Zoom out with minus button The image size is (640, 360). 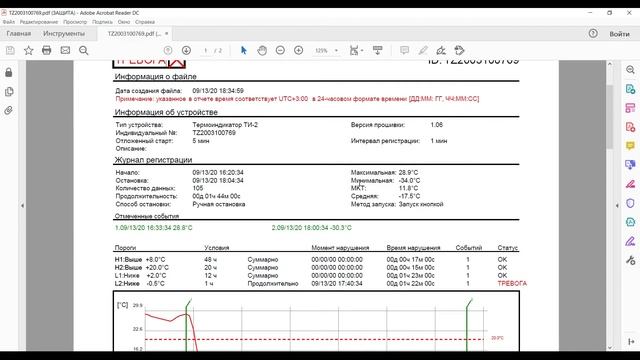pyautogui.click(x=280, y=50)
